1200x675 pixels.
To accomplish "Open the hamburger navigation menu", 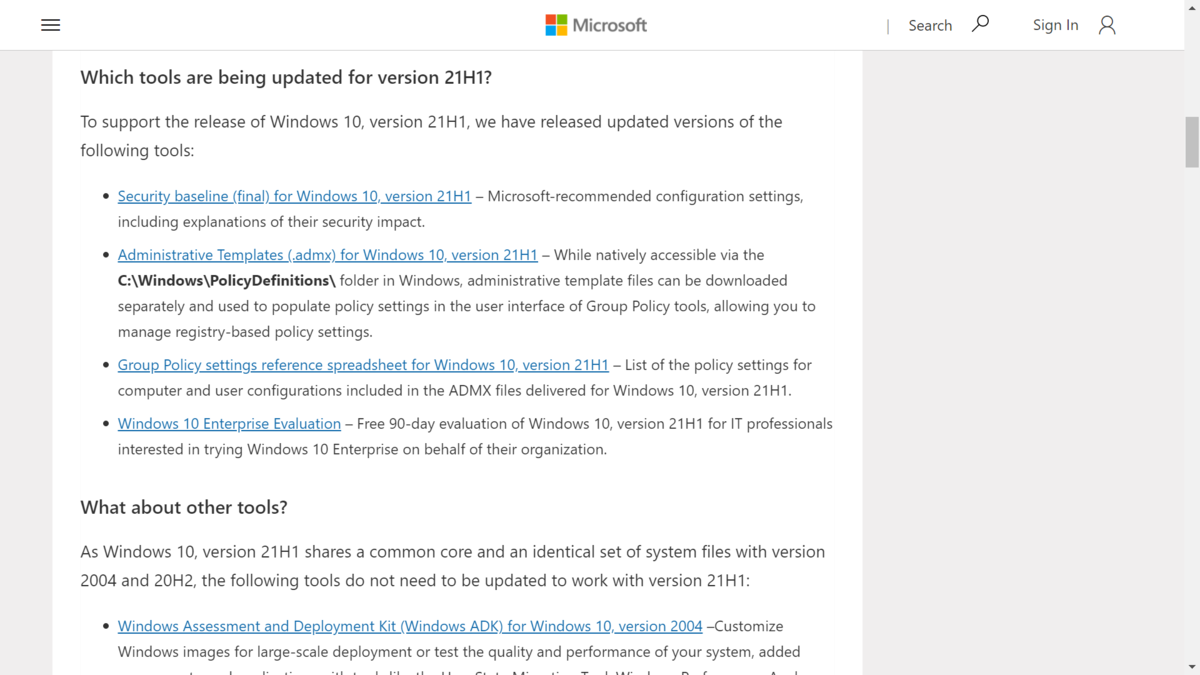I will pyautogui.click(x=51, y=25).
